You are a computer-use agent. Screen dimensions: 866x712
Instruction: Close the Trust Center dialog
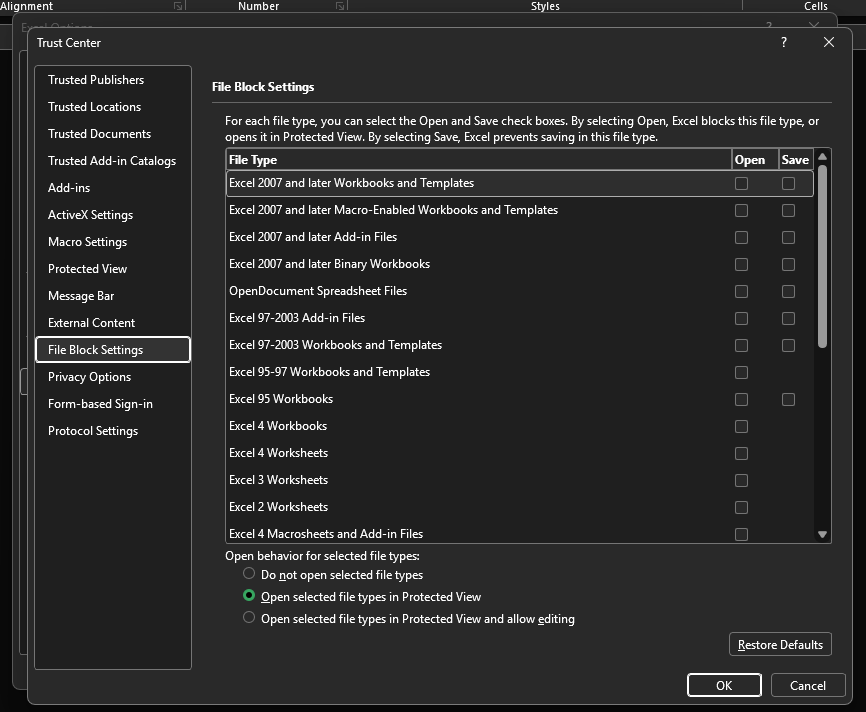[x=828, y=43]
